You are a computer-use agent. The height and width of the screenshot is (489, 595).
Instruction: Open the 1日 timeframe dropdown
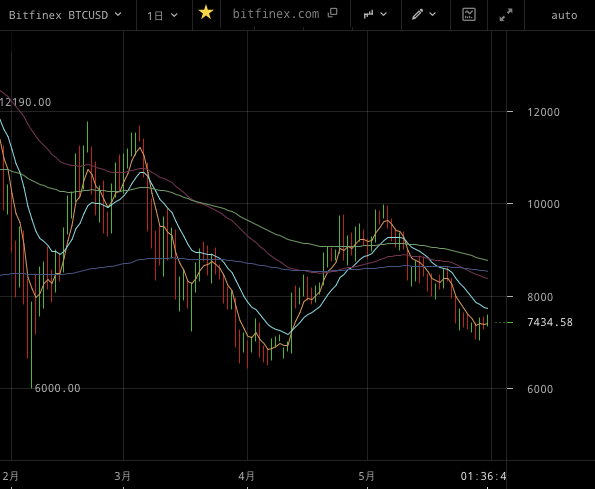[162, 16]
